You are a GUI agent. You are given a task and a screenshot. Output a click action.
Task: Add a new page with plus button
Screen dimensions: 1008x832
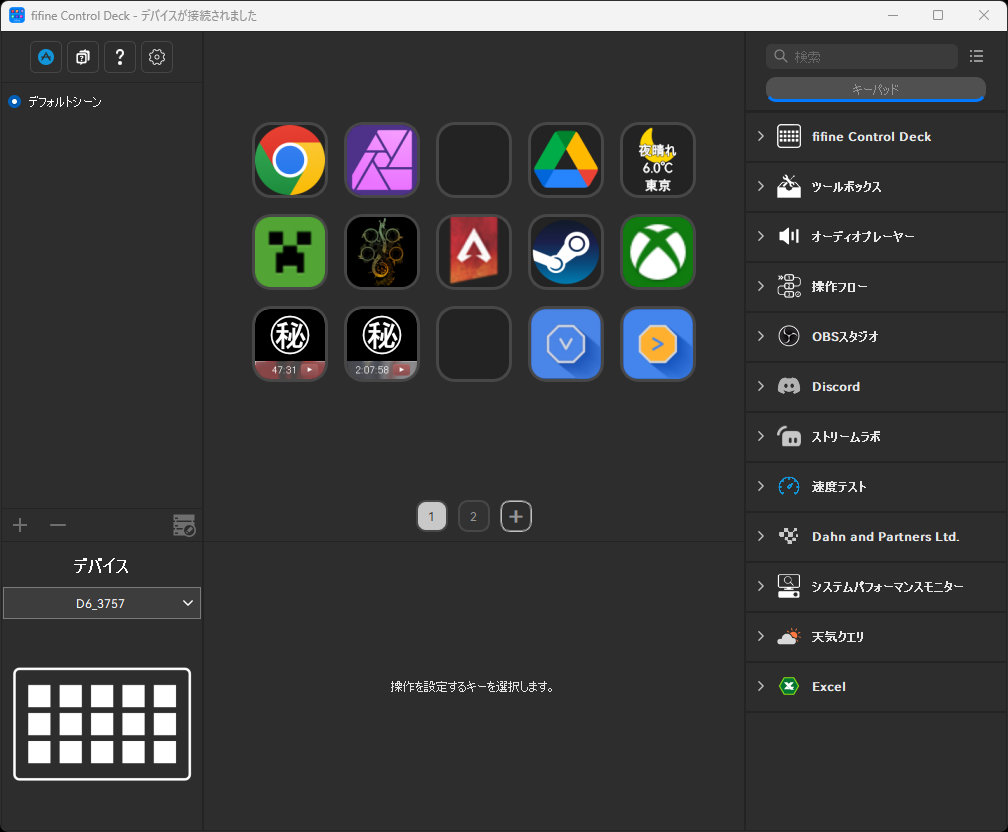point(516,517)
